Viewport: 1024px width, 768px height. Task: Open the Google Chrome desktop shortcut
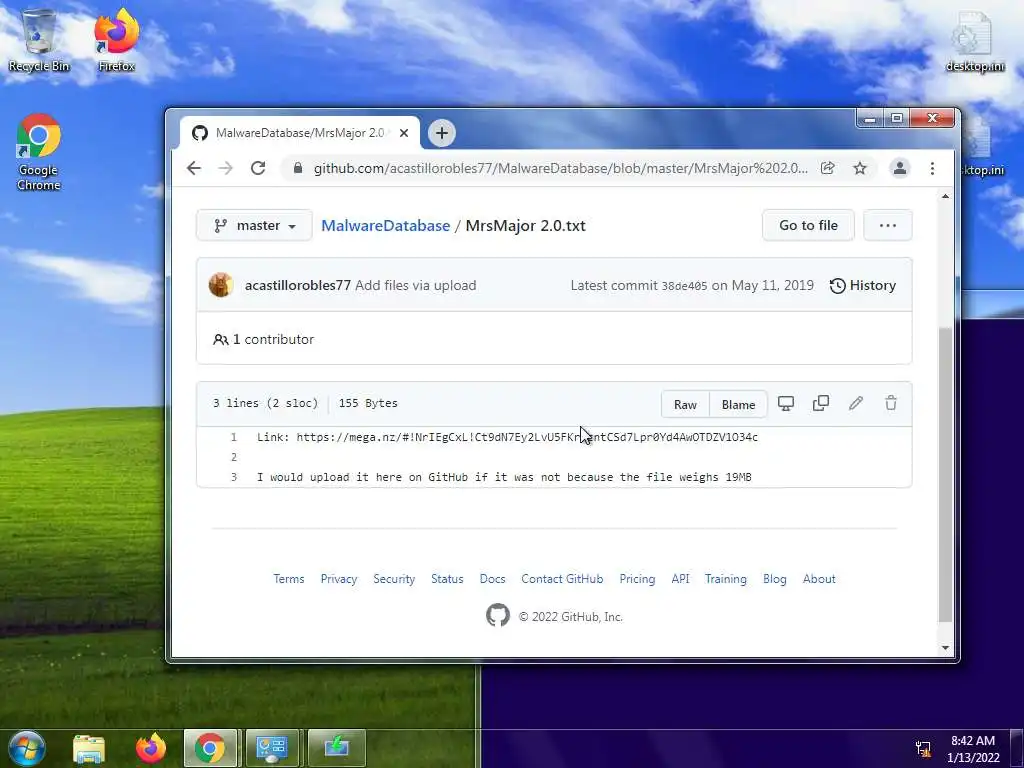click(39, 152)
